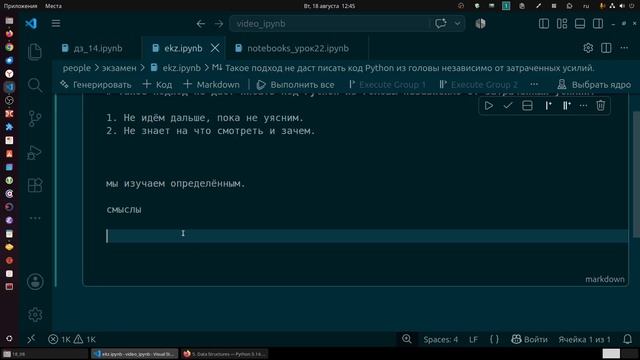
Task: Click Генерировать in notebook toolbar
Action: click(96, 84)
